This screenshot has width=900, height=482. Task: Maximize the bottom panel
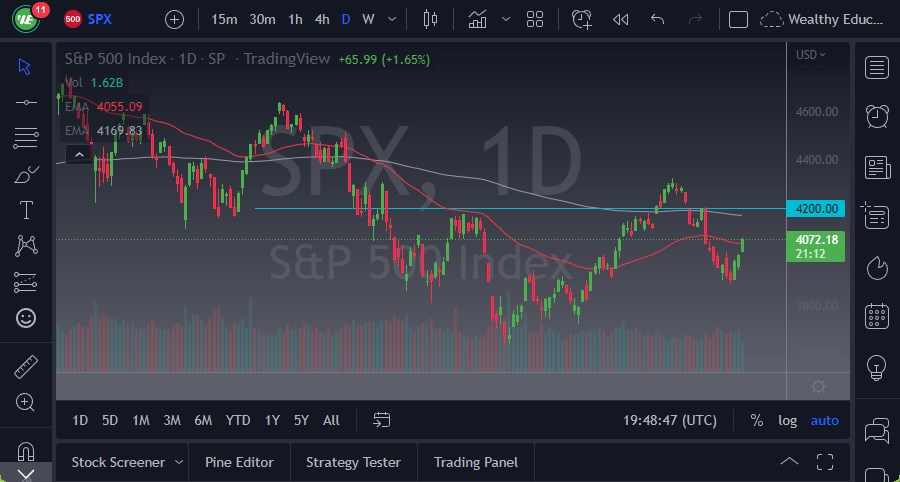825,462
